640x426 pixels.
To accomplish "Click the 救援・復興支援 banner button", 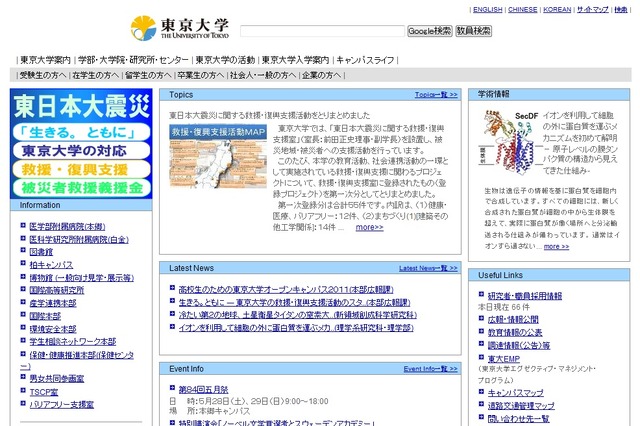I will click(81, 169).
